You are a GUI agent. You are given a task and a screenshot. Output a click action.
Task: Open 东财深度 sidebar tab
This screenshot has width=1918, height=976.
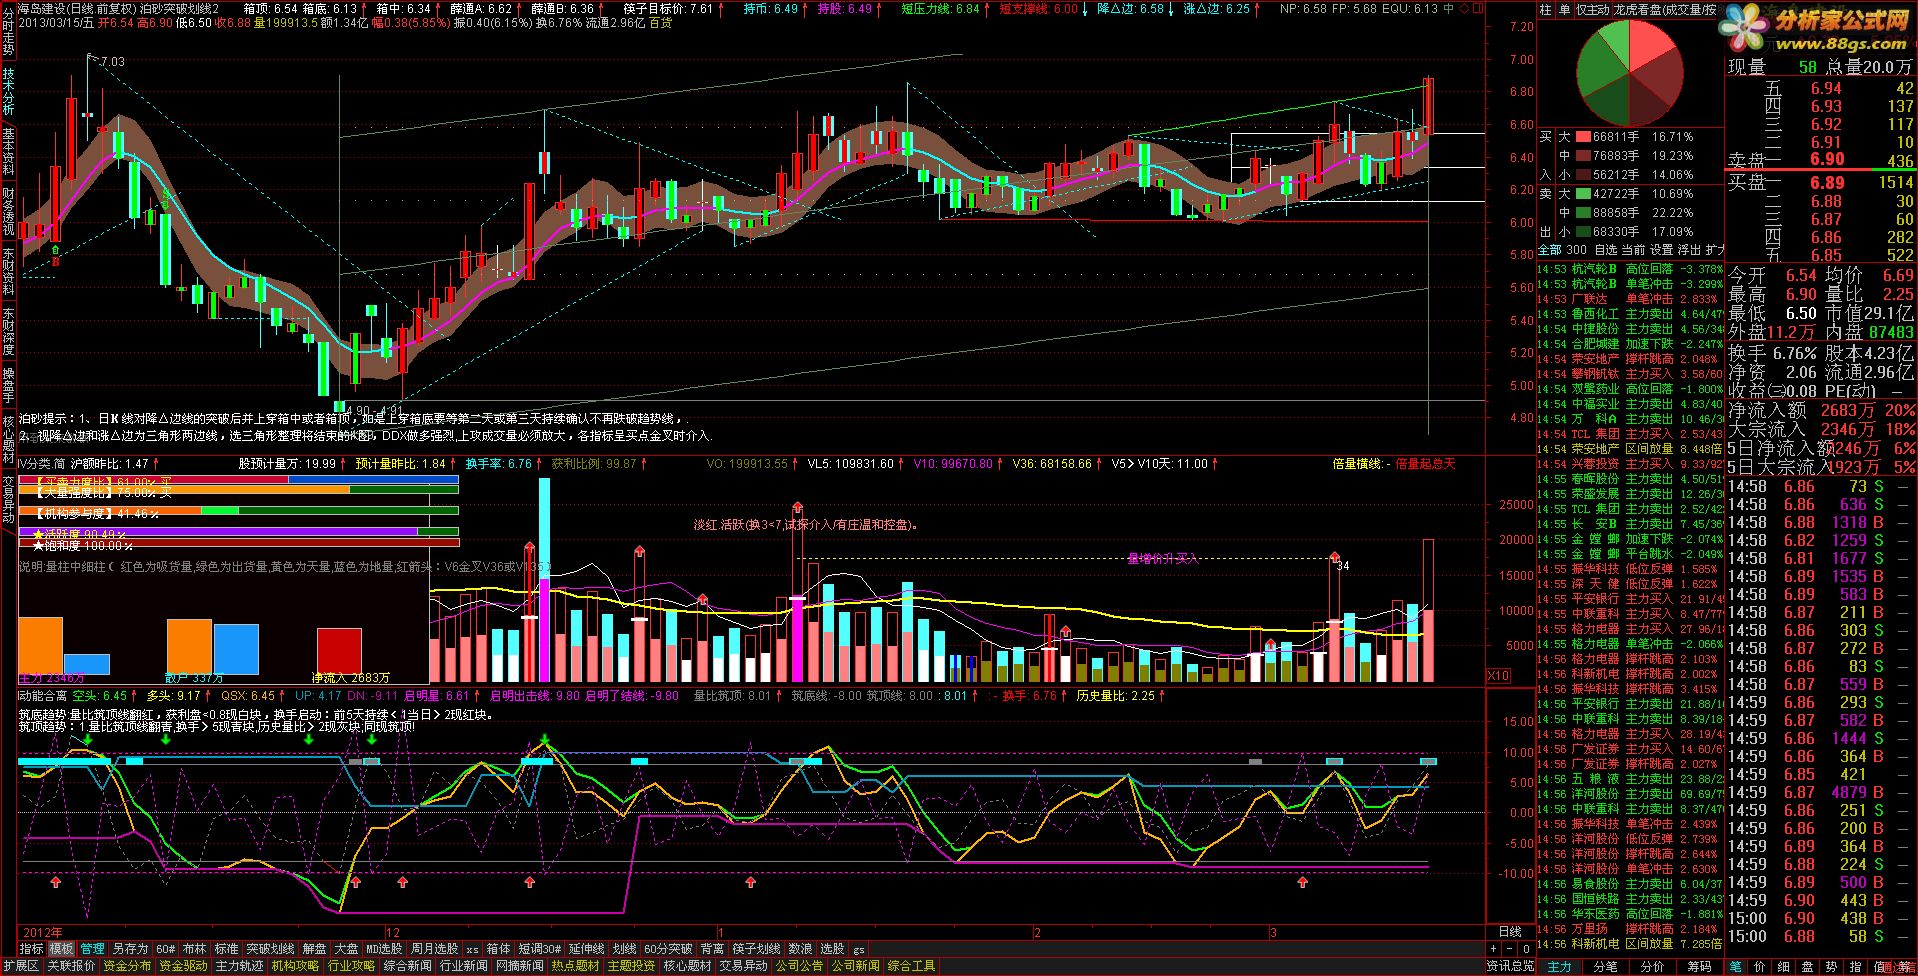point(8,331)
